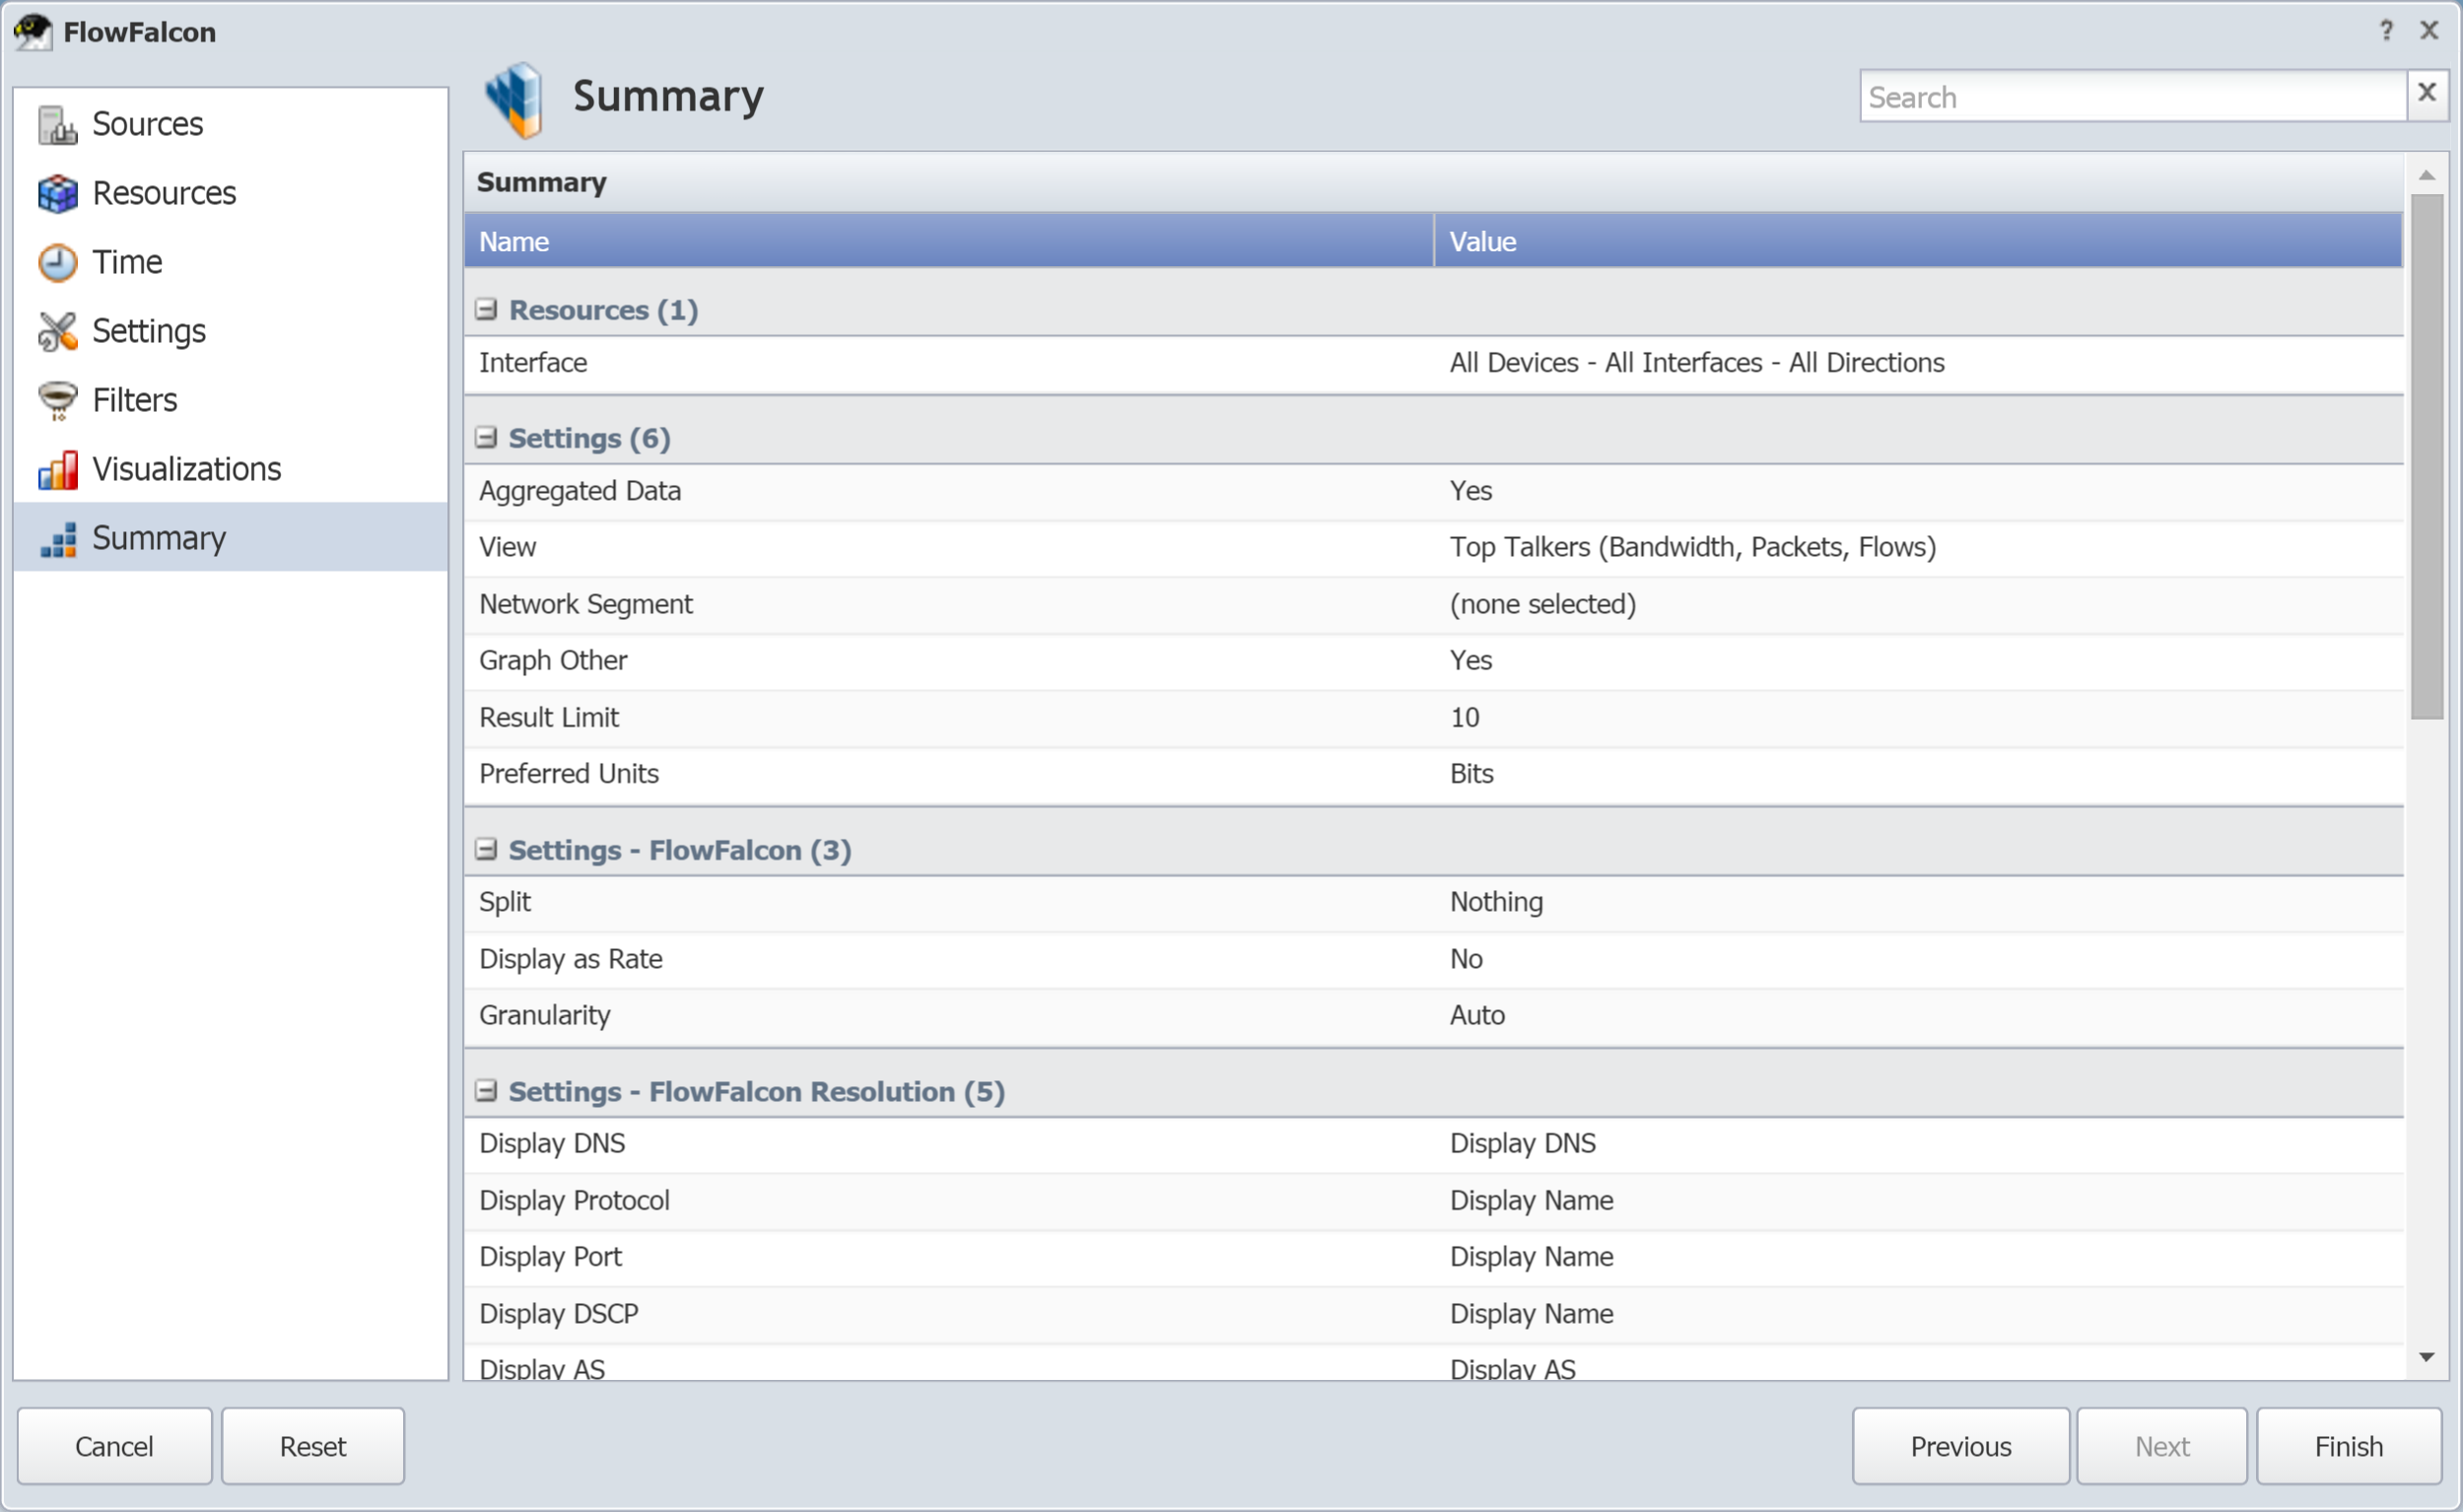Click the Reset button

tap(313, 1446)
